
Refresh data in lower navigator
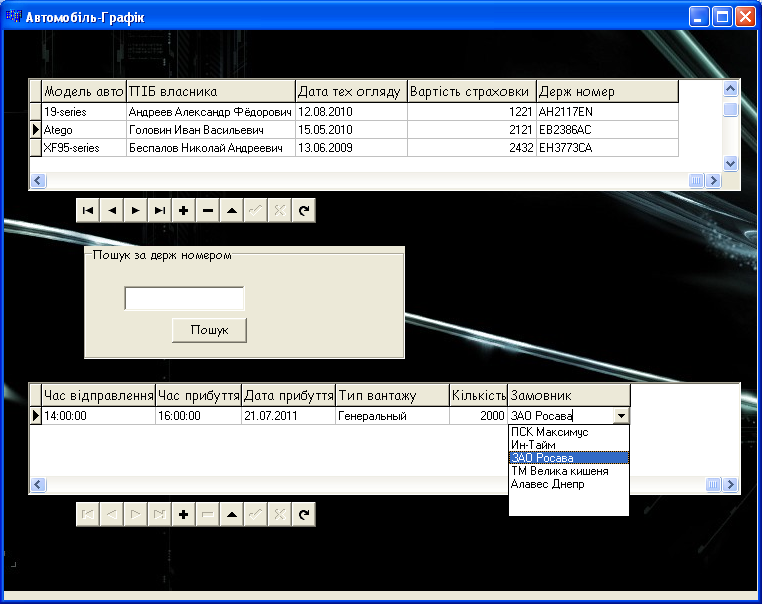304,514
